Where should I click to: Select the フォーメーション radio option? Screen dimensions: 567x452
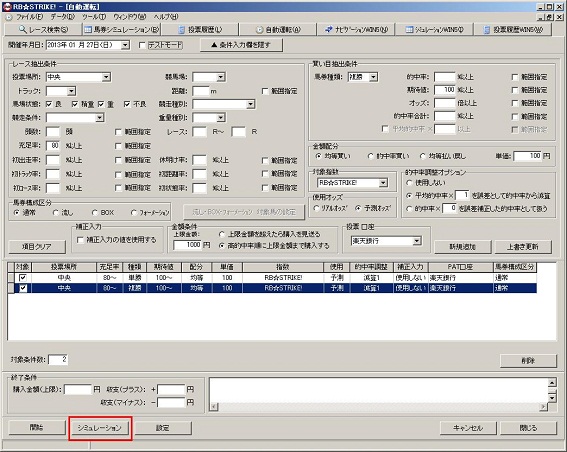pyautogui.click(x=134, y=213)
